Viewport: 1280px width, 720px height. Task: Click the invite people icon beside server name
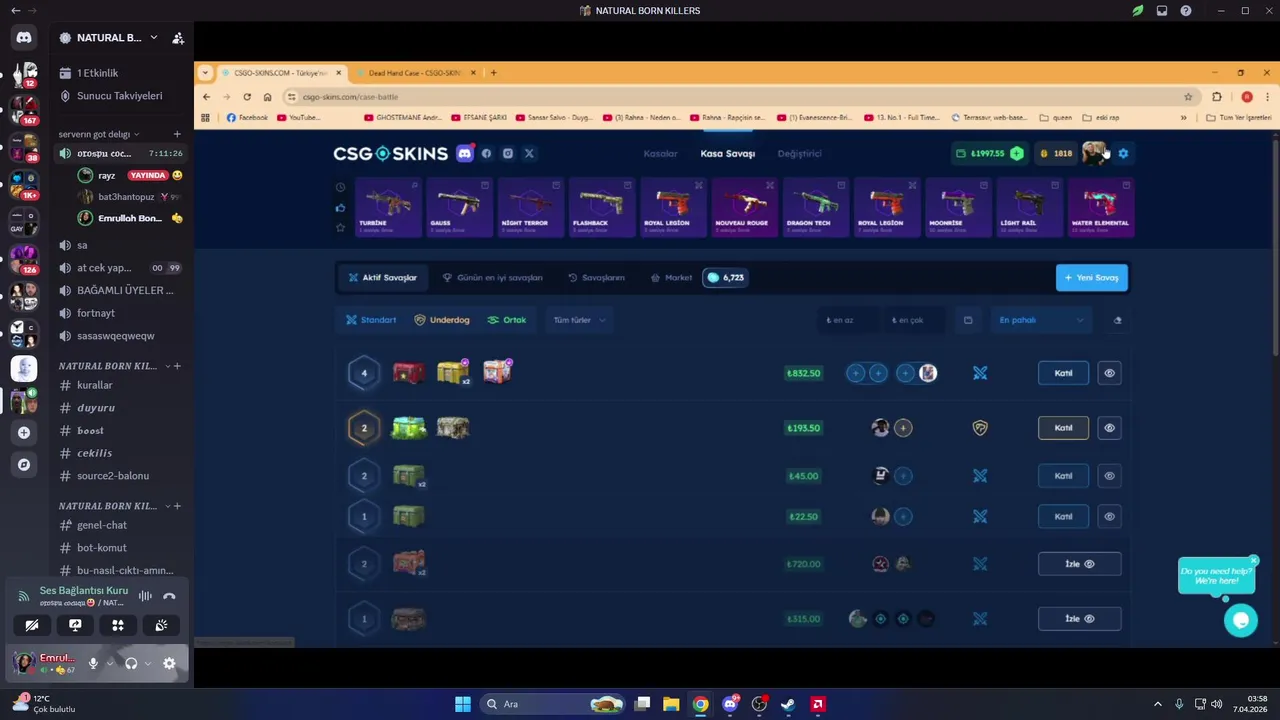178,38
